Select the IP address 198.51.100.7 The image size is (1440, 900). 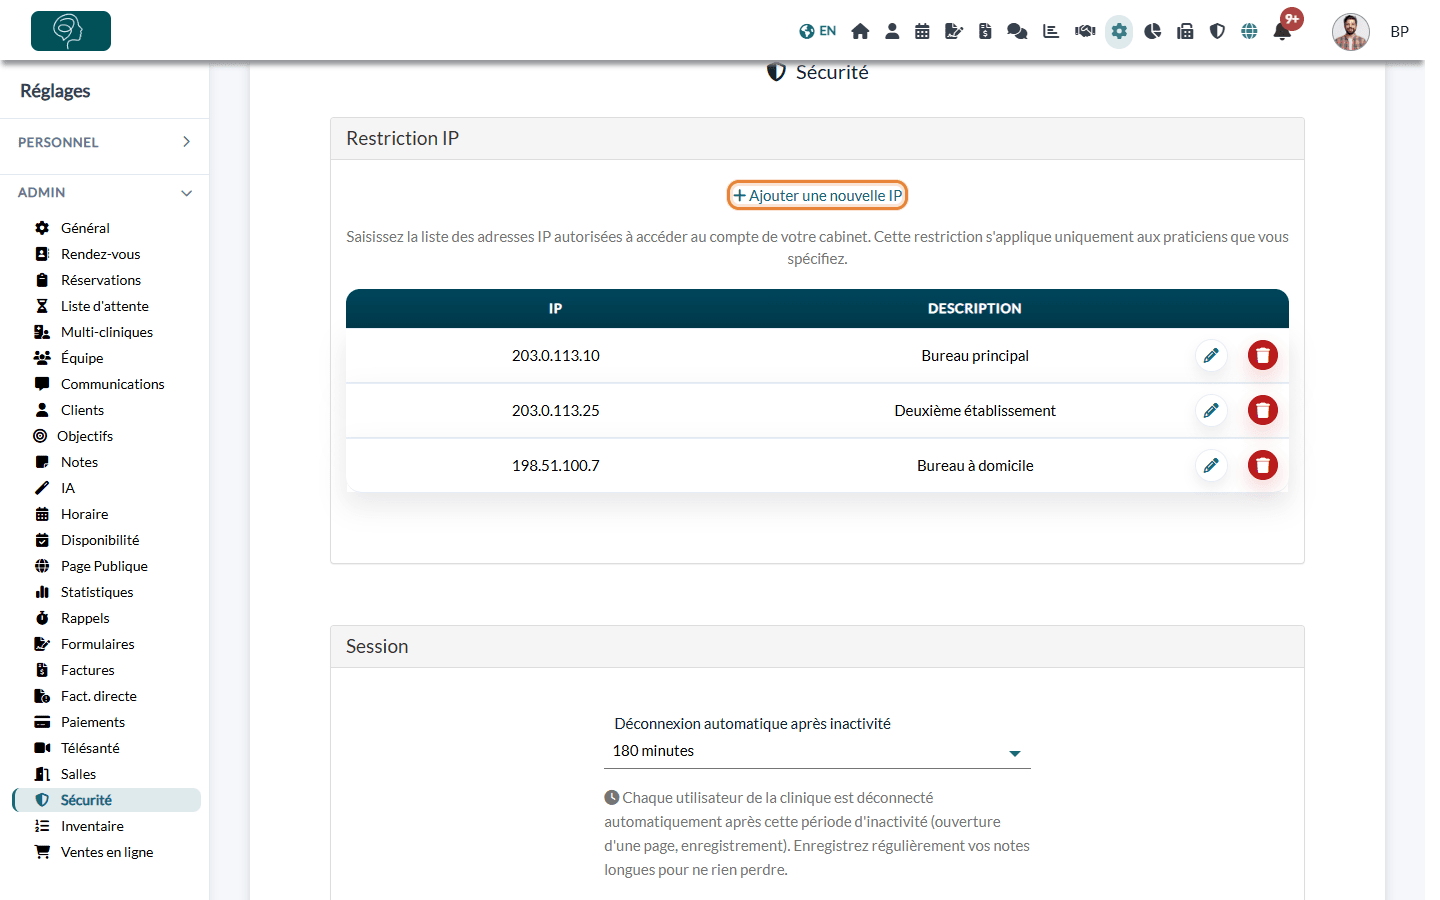[556, 466]
